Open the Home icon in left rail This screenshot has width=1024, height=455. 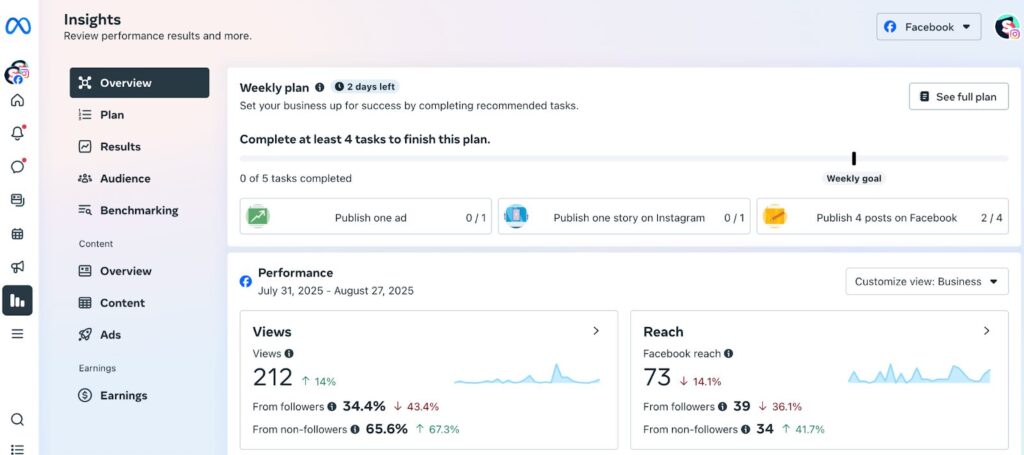point(18,100)
